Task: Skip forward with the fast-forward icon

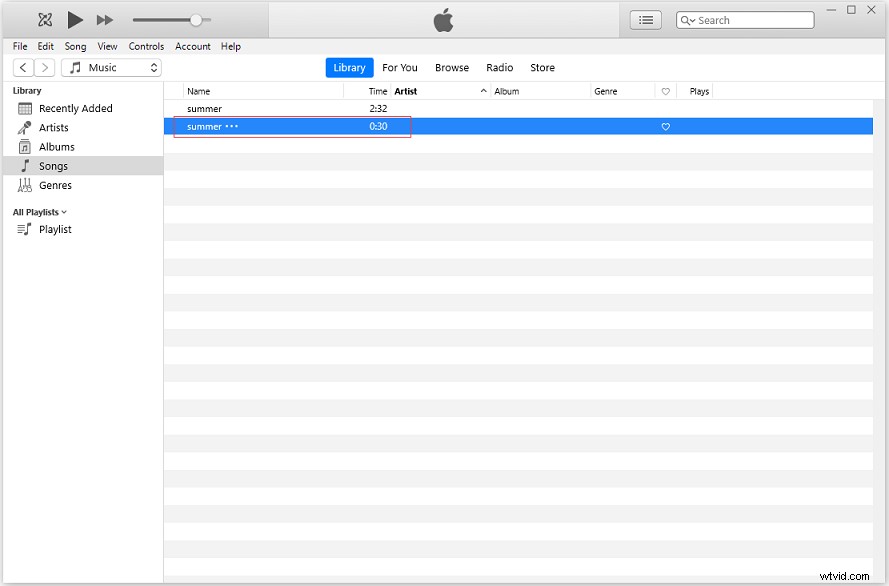Action: (x=104, y=19)
